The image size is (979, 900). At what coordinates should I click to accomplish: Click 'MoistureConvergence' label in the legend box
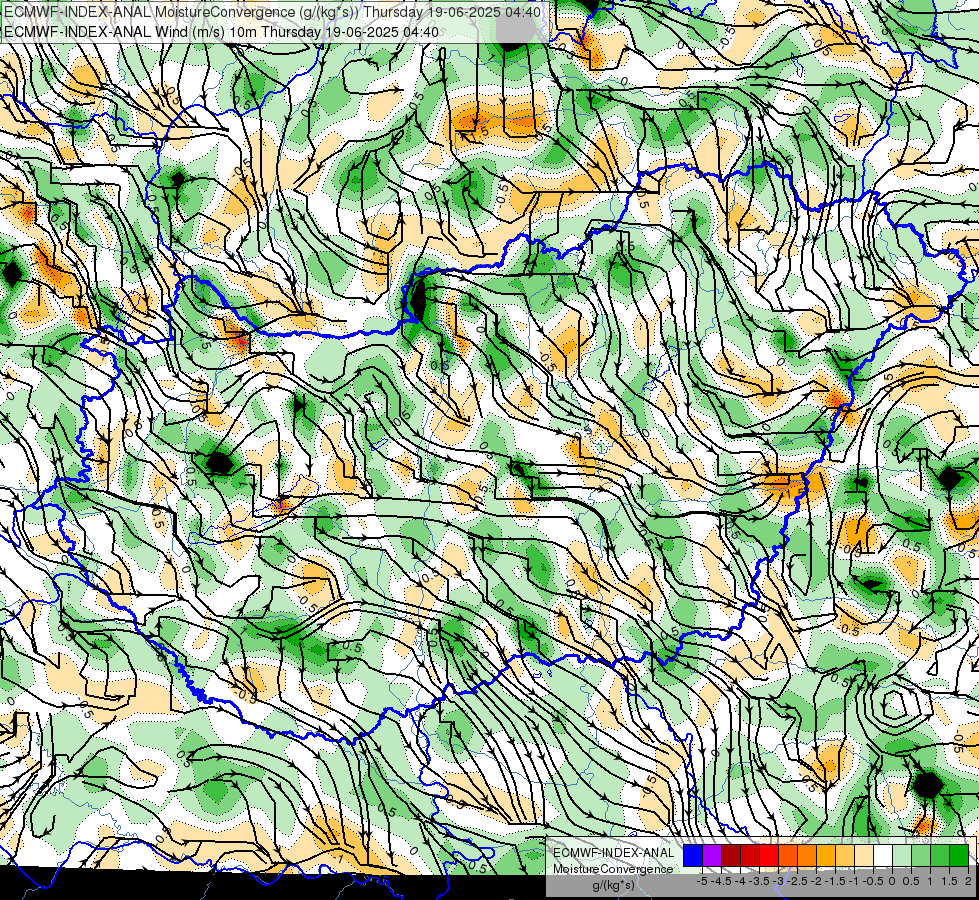click(x=613, y=869)
